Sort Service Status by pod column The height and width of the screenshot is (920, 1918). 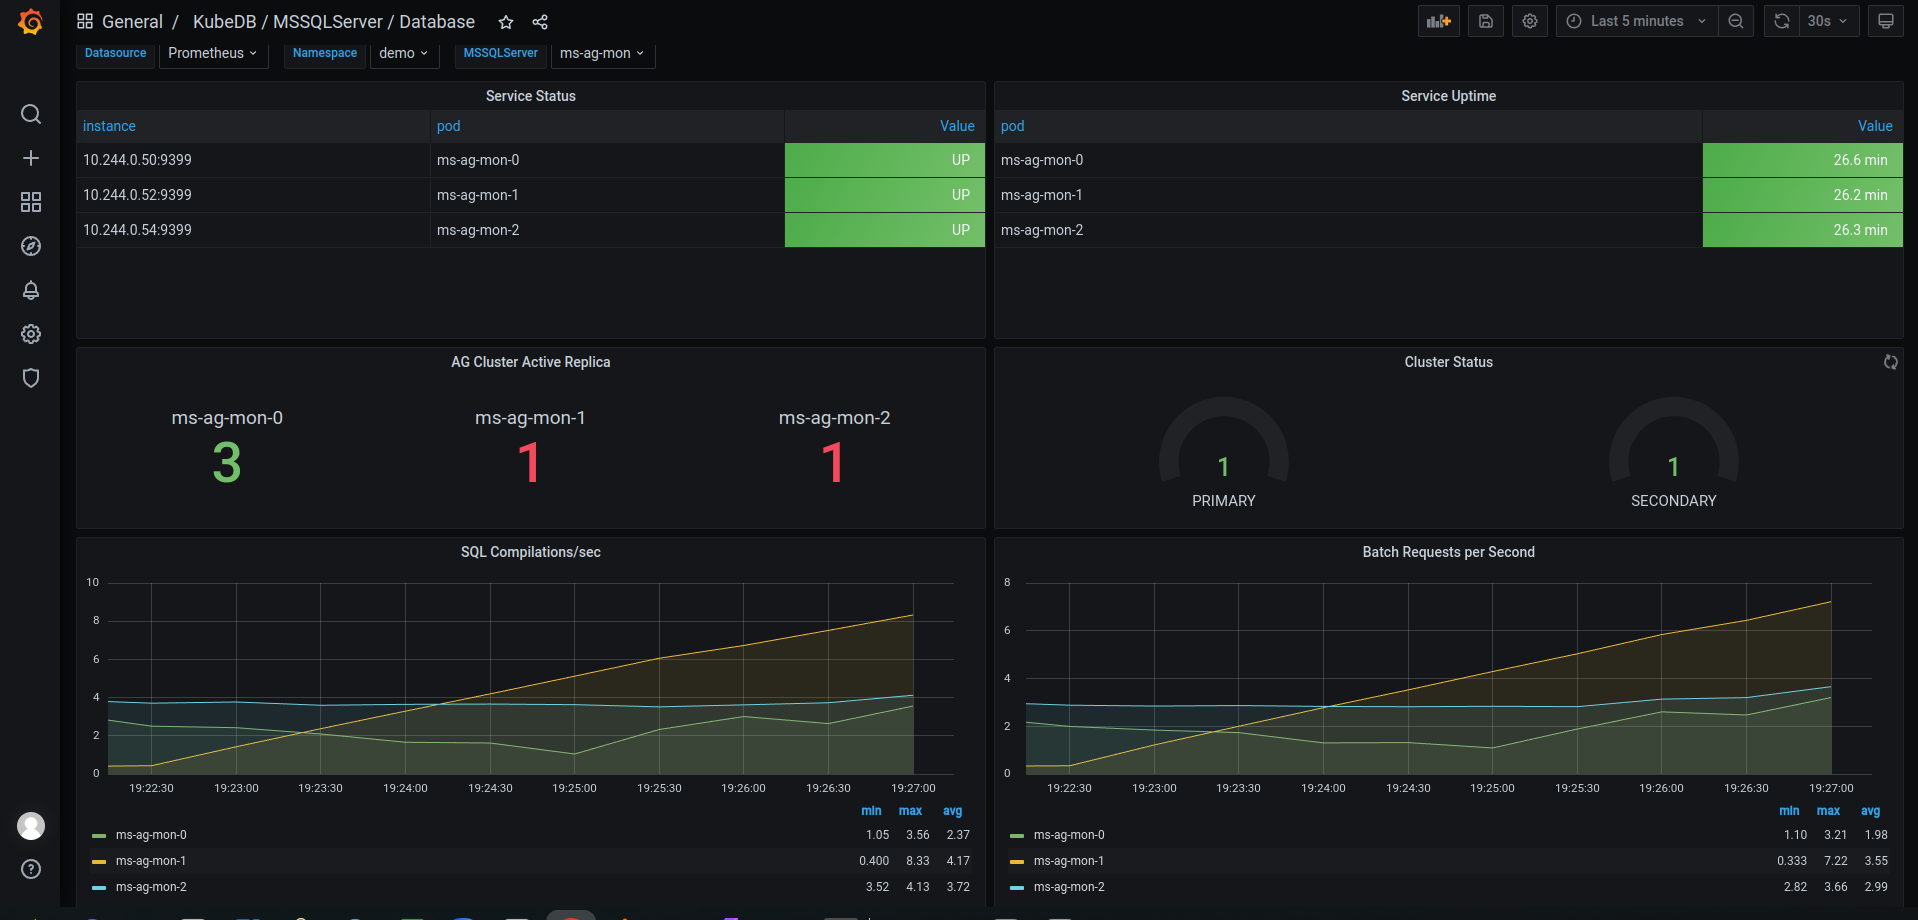click(x=449, y=126)
